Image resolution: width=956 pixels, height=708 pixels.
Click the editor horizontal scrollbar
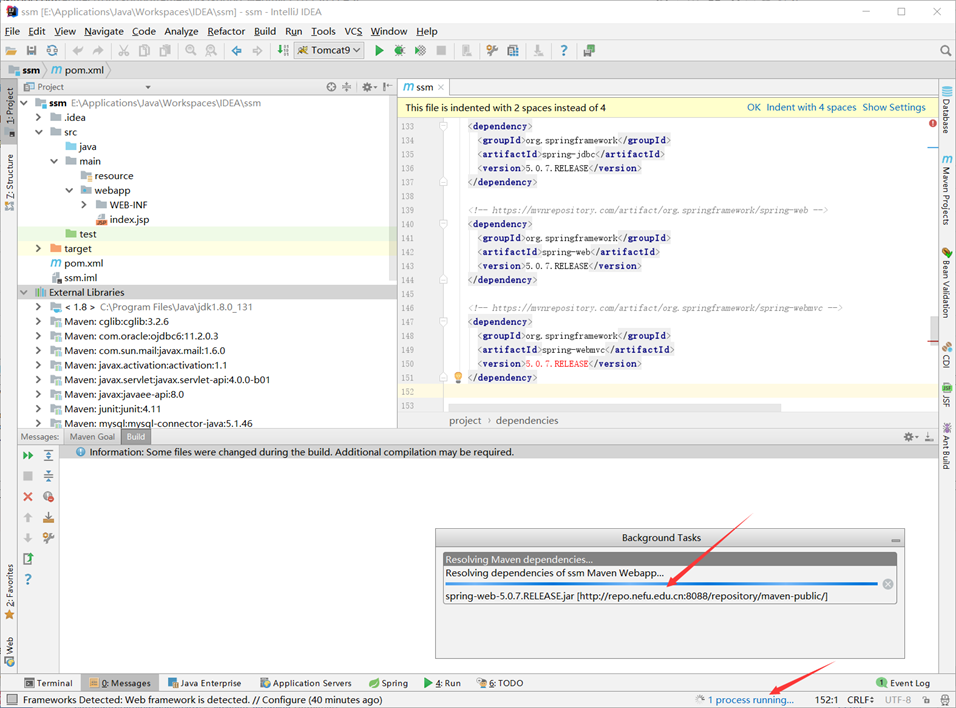tap(615, 407)
